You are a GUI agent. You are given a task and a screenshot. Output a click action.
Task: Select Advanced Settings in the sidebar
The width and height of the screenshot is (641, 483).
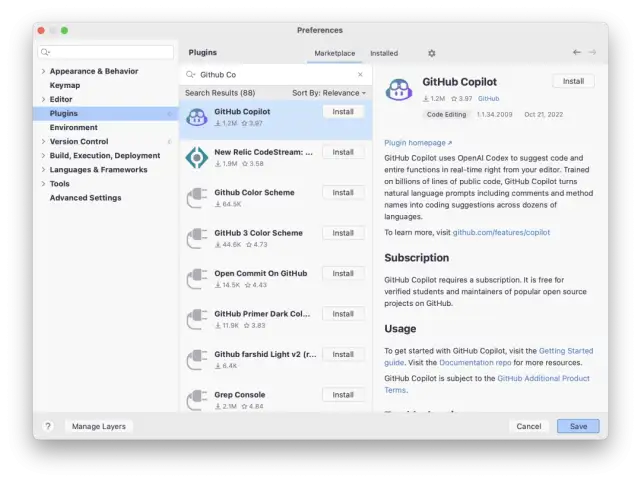click(85, 198)
